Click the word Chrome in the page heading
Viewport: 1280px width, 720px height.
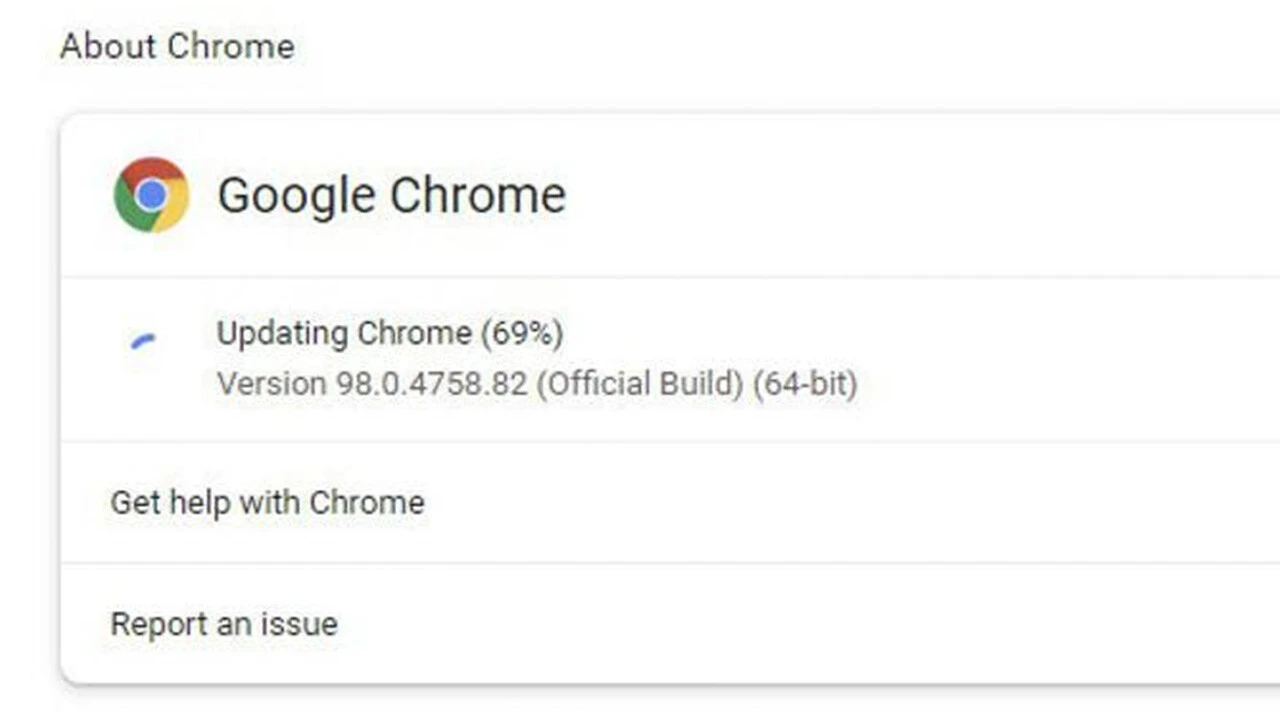[231, 46]
